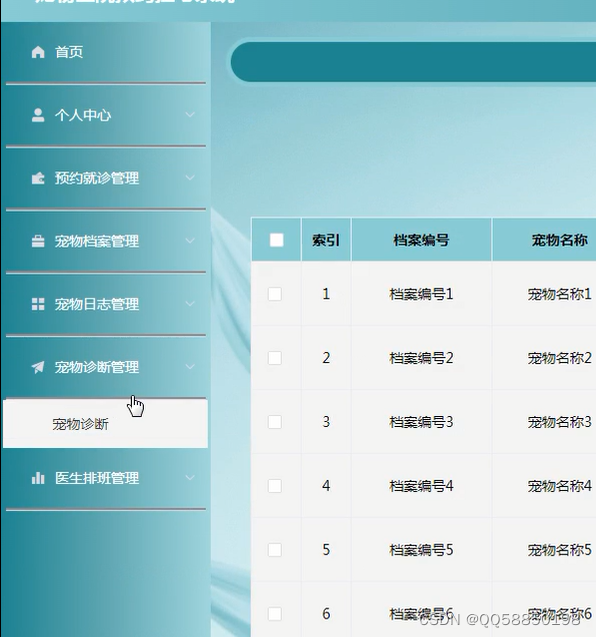Open the 宠物日志管理 menu label
Screen dimensions: 596x637
[97, 304]
